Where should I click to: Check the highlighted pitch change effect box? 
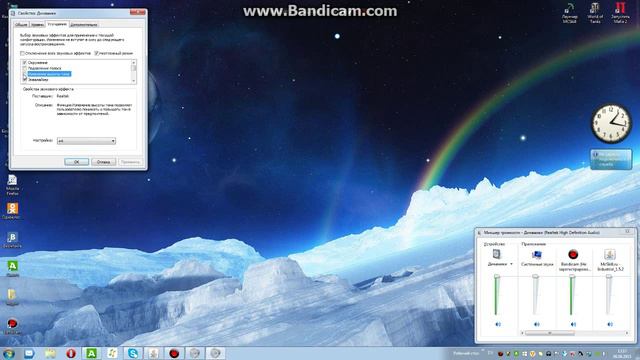[x=24, y=74]
